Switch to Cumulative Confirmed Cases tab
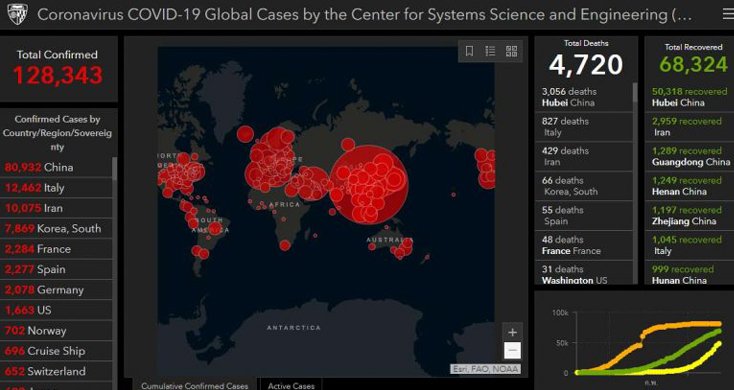This screenshot has width=734, height=390. tap(195, 385)
